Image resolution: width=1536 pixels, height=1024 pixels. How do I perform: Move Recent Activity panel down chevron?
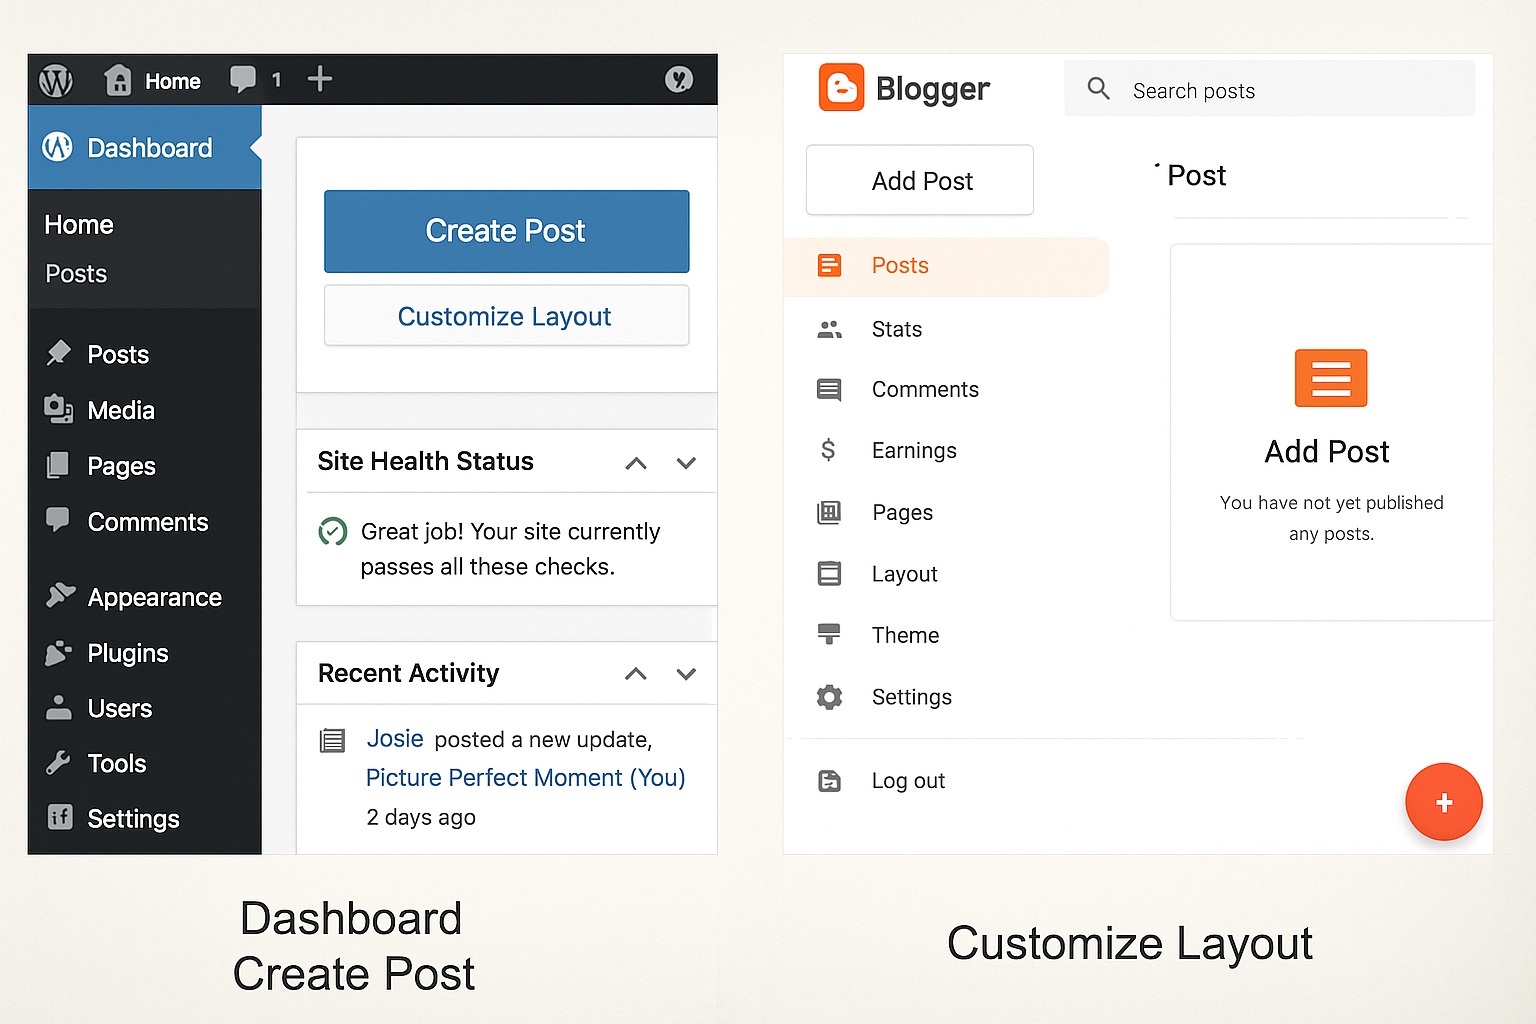(x=686, y=674)
